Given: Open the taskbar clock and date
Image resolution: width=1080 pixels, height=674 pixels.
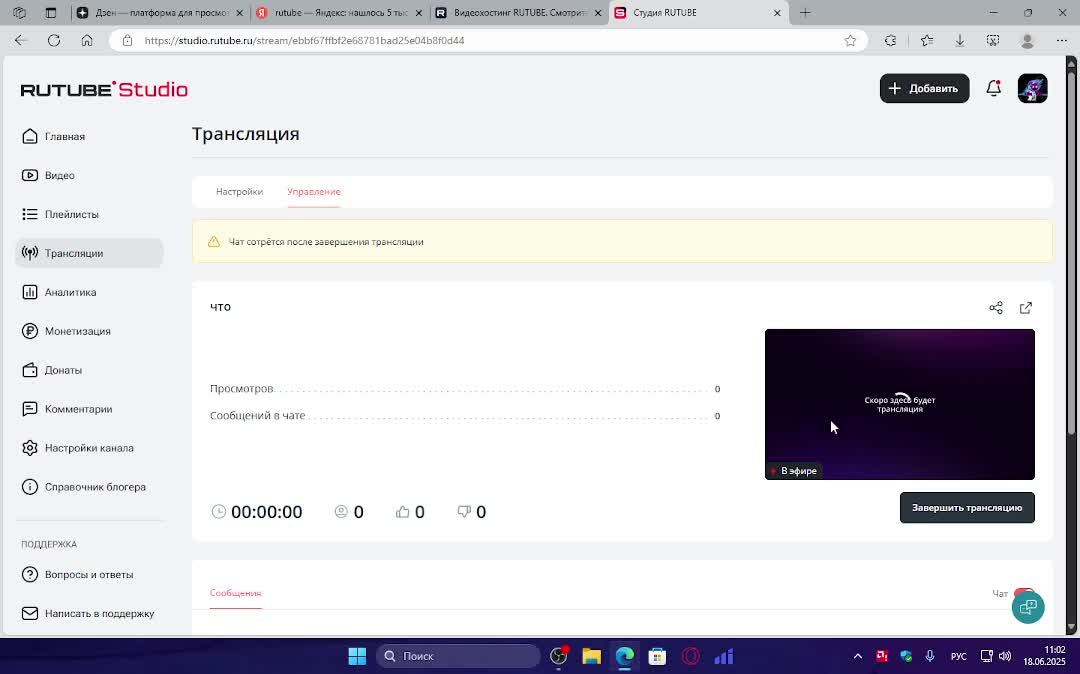Looking at the screenshot, I should click(1044, 656).
